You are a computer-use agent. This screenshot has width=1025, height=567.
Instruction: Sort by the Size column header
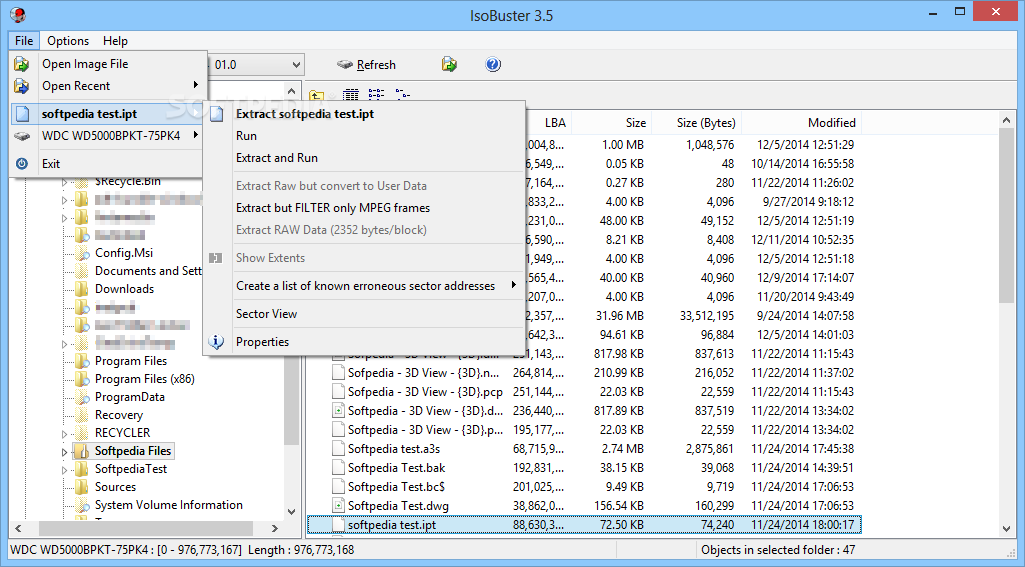(611, 123)
